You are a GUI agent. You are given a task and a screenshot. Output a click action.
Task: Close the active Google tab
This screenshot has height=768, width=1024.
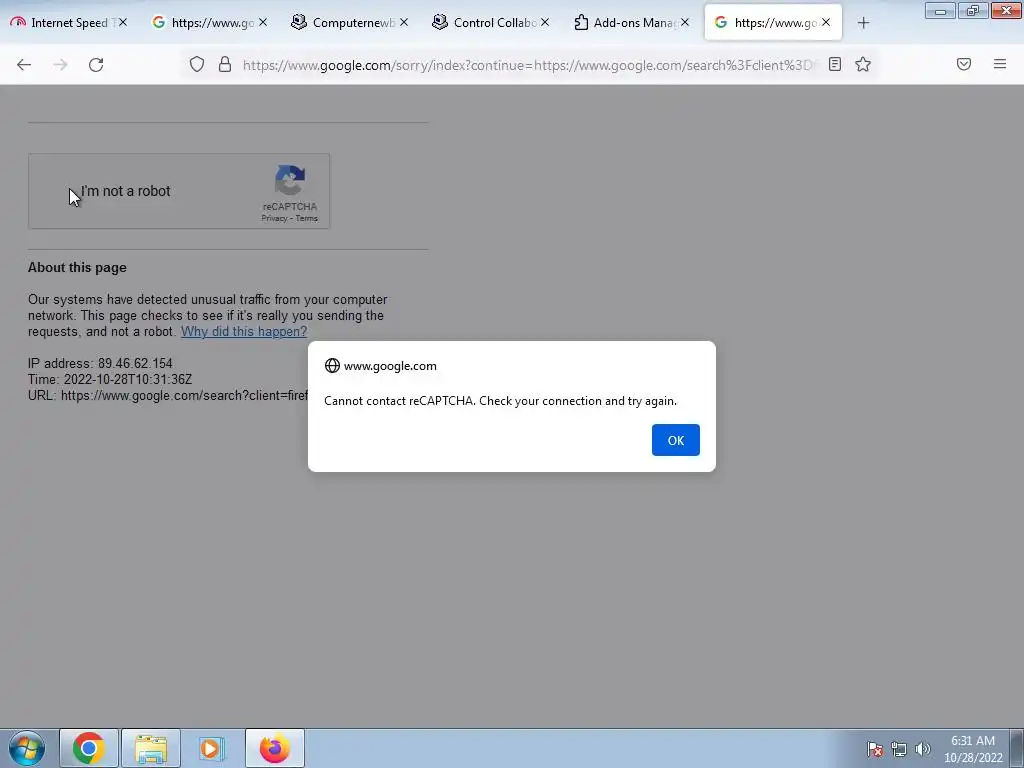pos(825,22)
